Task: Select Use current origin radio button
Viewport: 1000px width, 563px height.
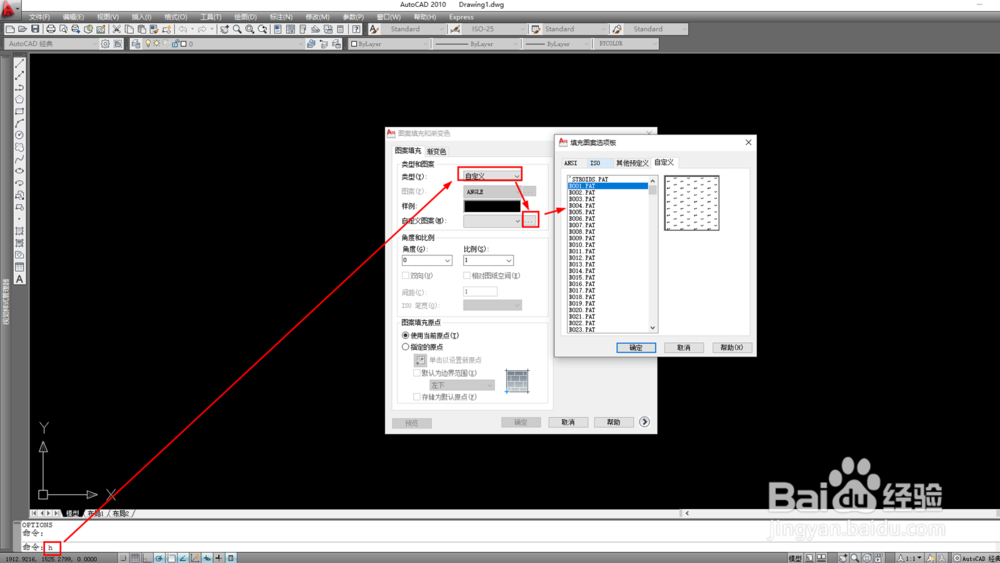Action: [406, 335]
